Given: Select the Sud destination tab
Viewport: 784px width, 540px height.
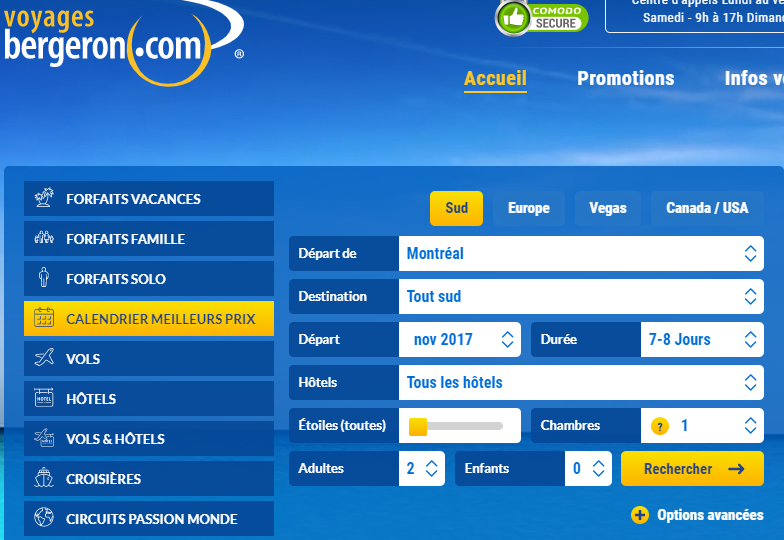Looking at the screenshot, I should point(456,208).
